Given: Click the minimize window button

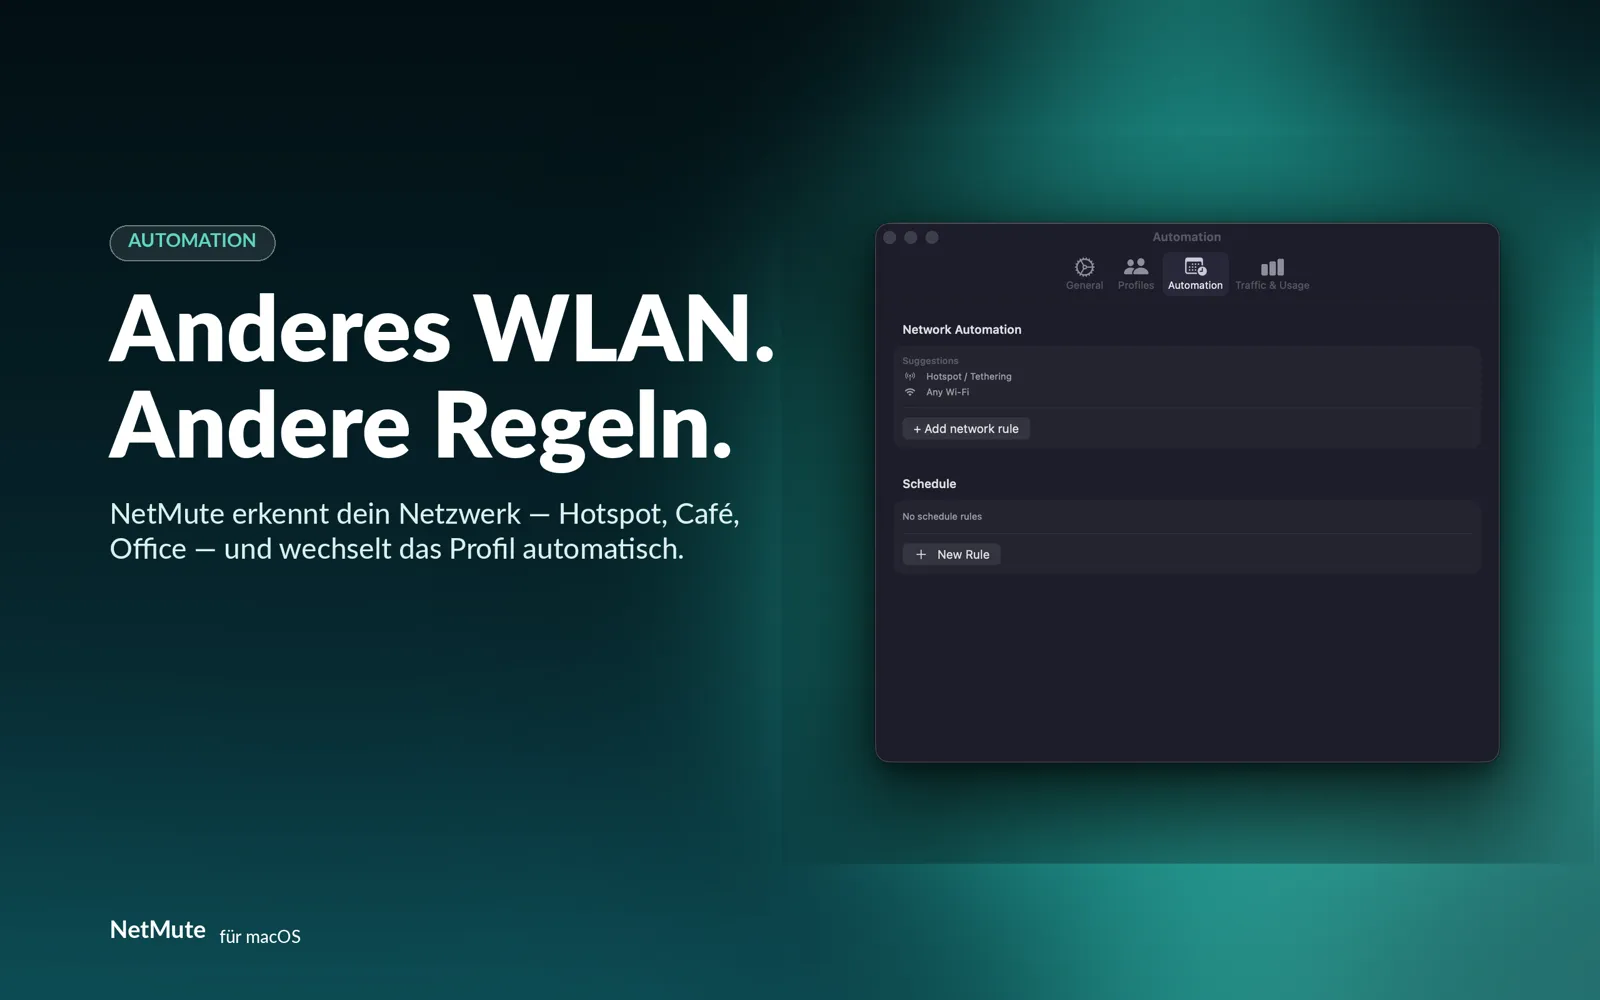Looking at the screenshot, I should click(x=911, y=238).
